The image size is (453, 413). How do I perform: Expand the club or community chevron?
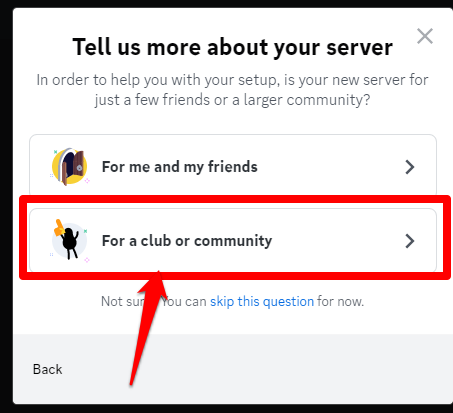coord(410,241)
